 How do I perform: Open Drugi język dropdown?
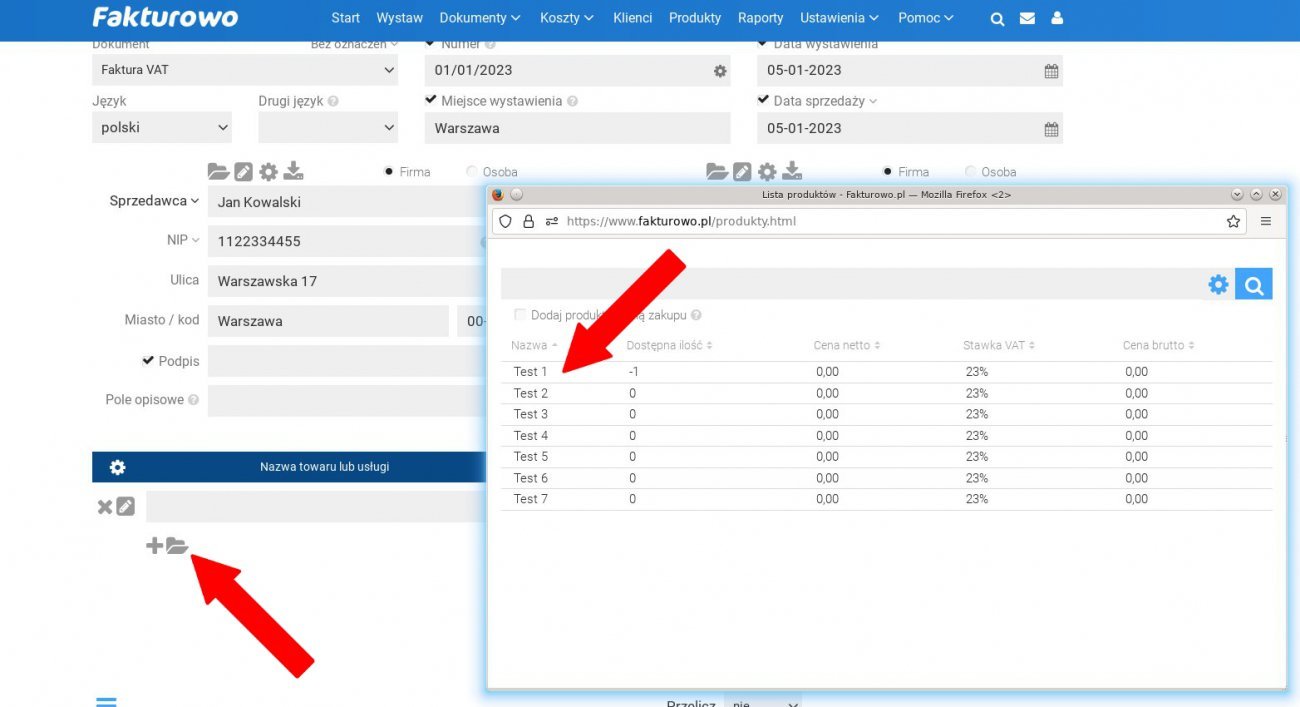(x=328, y=128)
